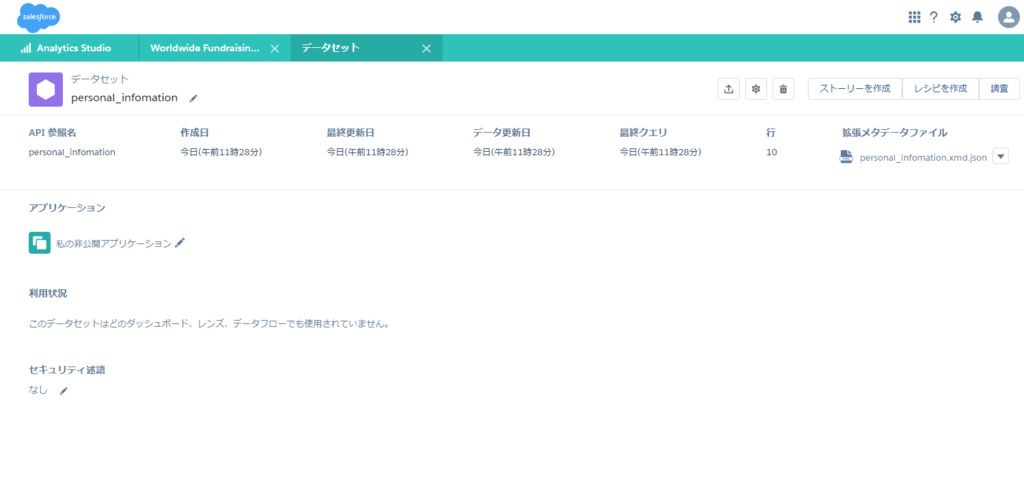This screenshot has height=480, width=1024.
Task: Click 作成日 value 今日(午前11時28分)
Action: [221, 152]
